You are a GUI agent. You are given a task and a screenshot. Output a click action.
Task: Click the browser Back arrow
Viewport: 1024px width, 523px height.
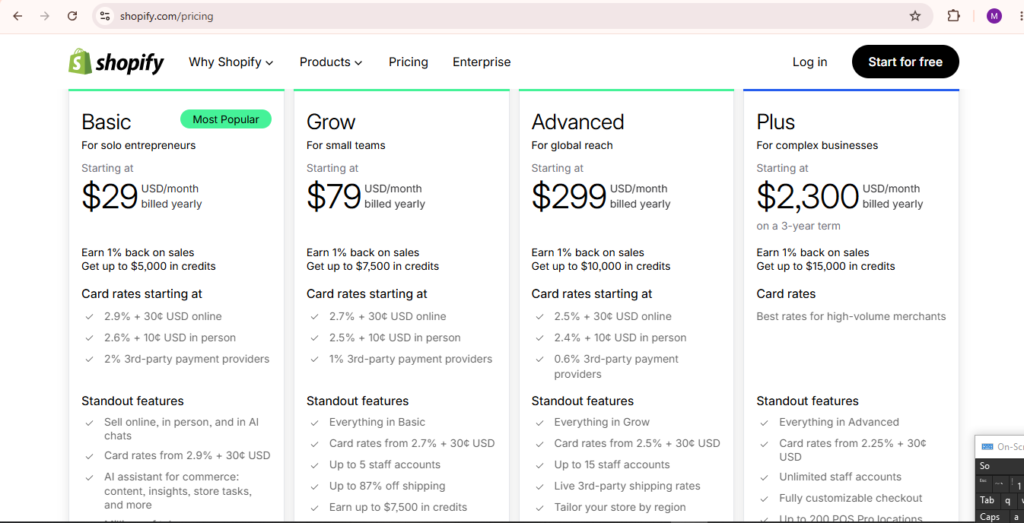pyautogui.click(x=18, y=16)
